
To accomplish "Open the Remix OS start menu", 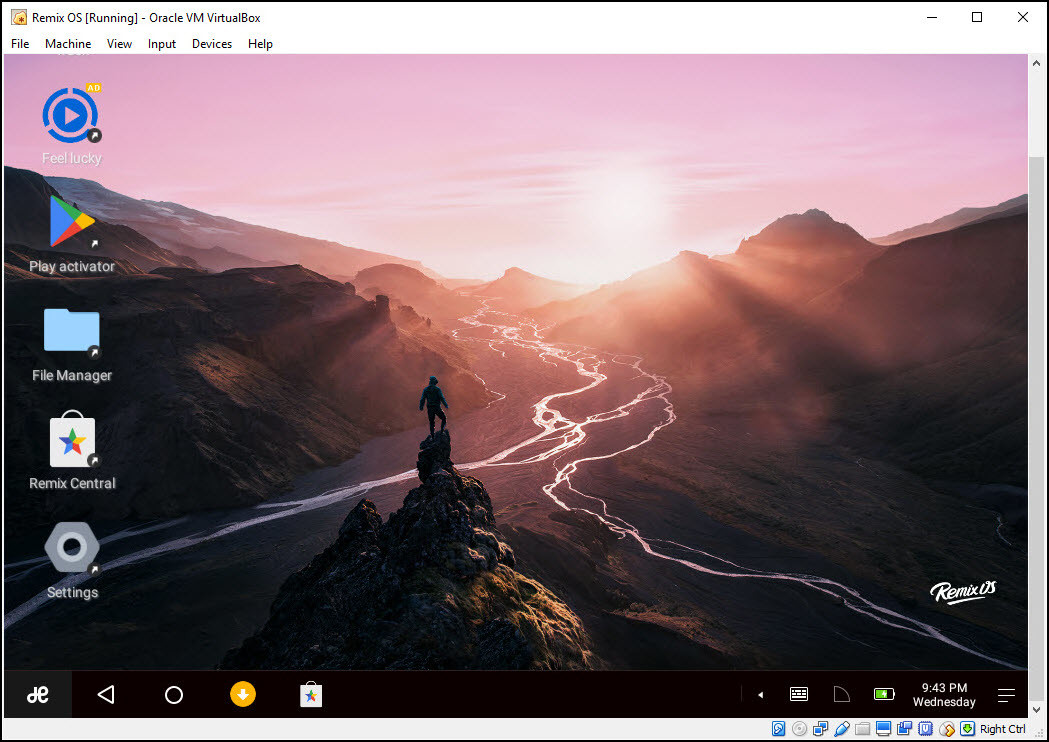I will [x=37, y=694].
